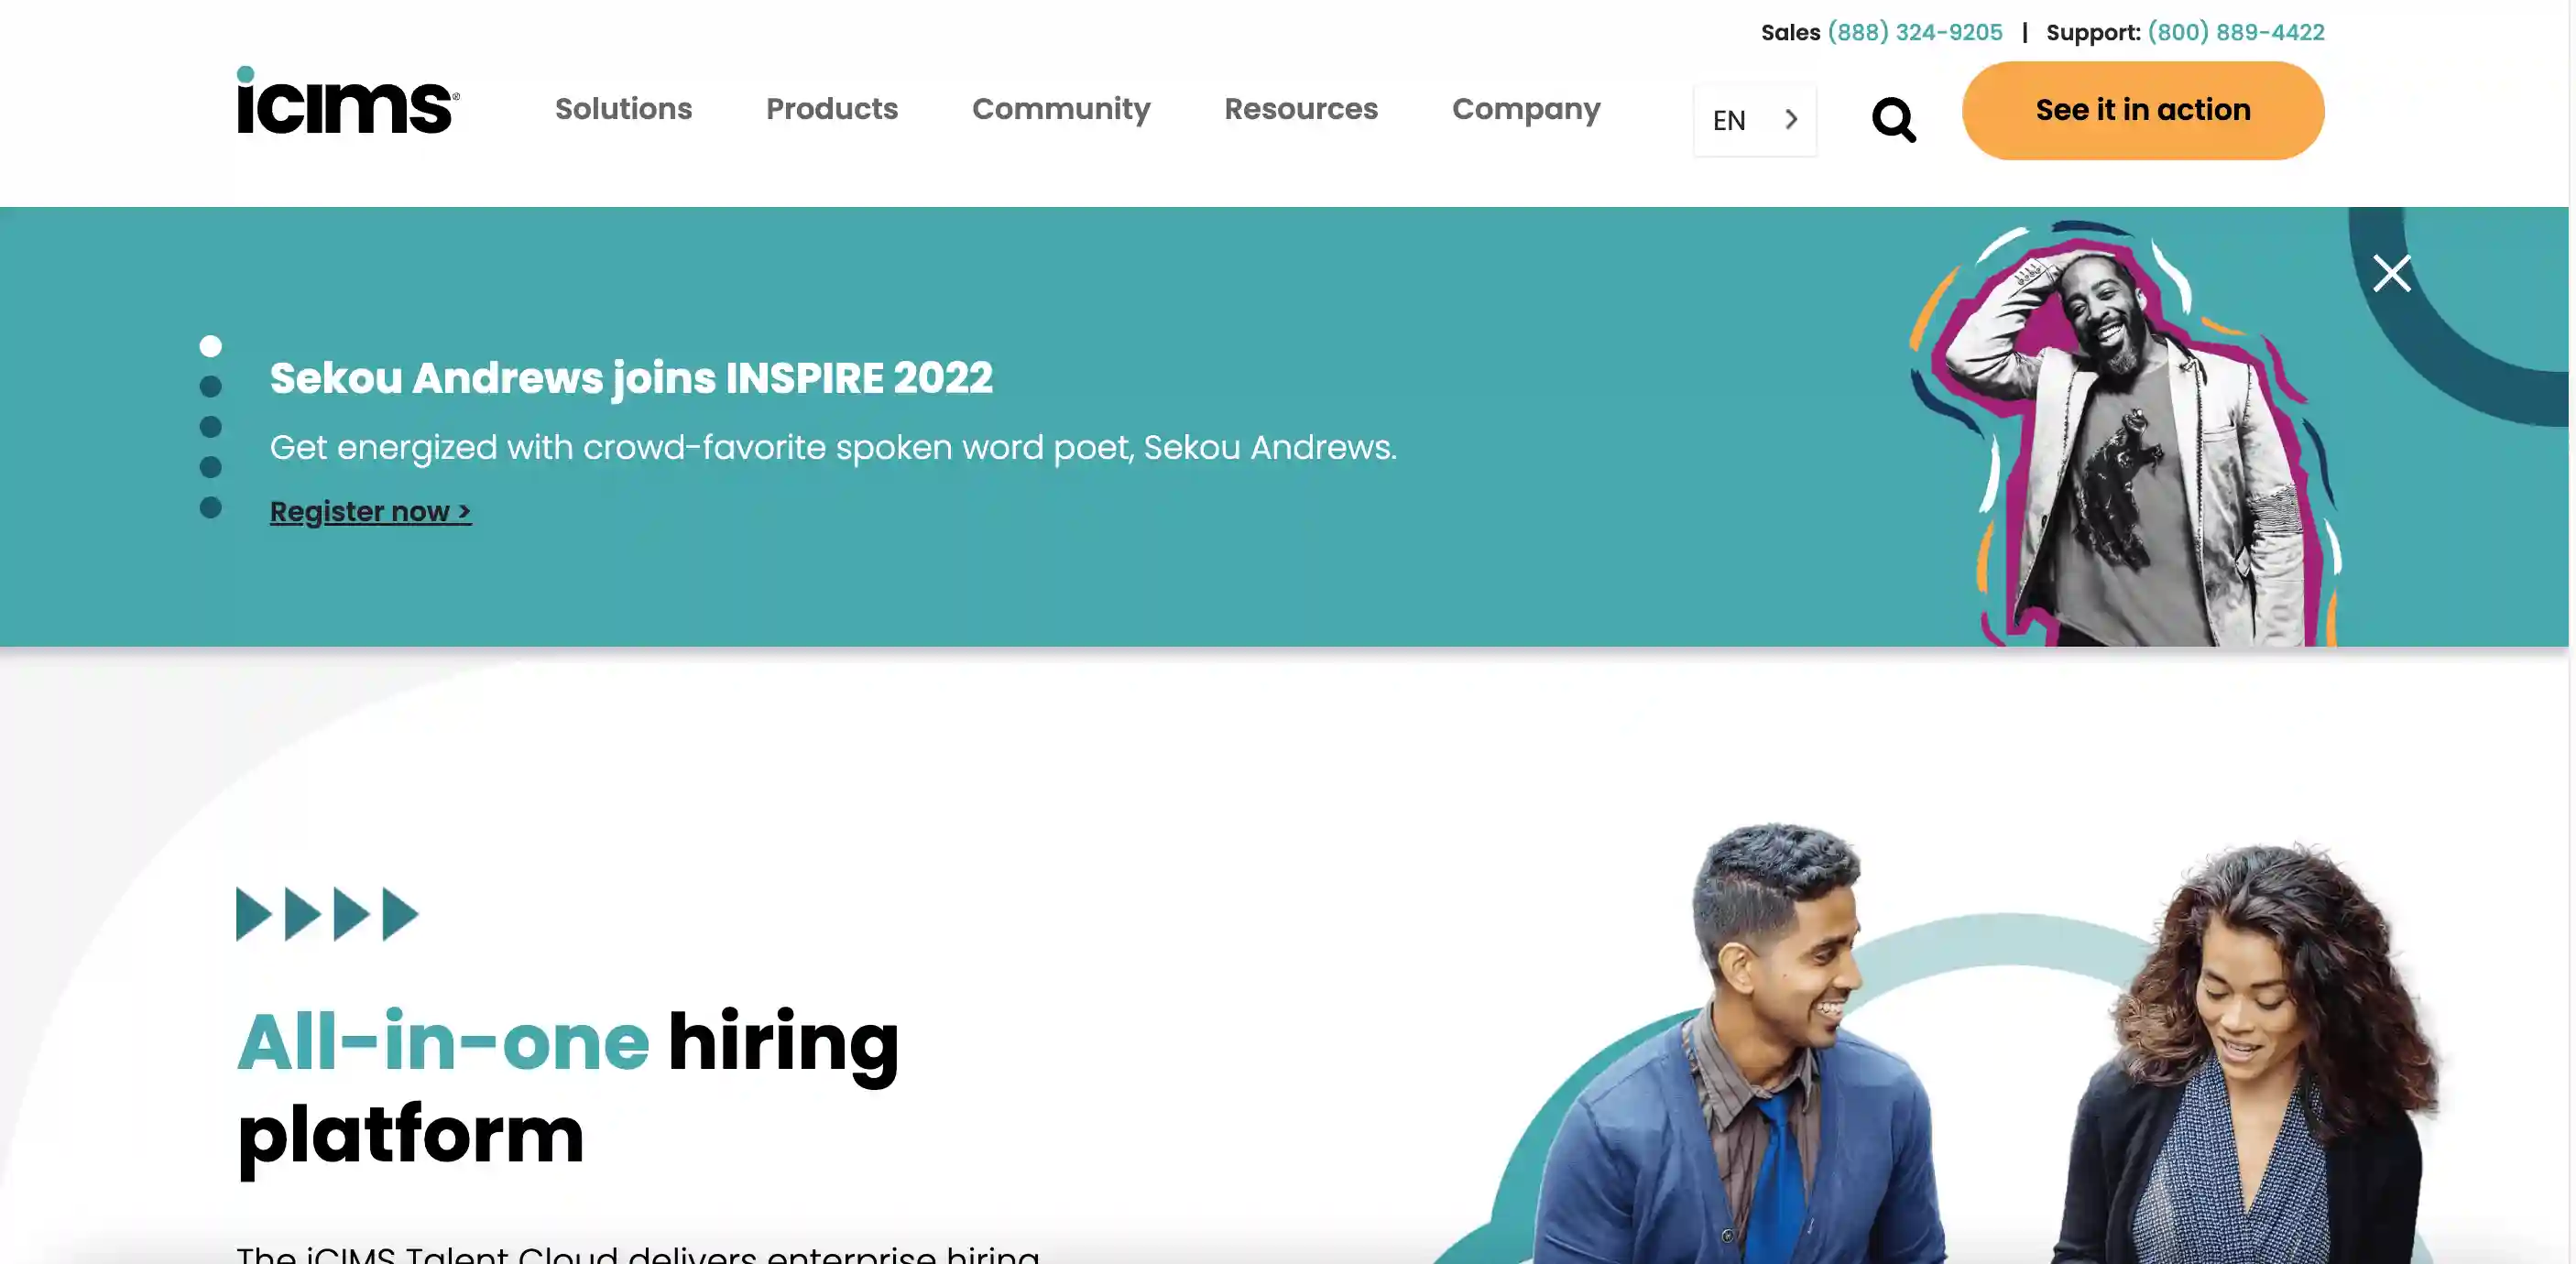Image resolution: width=2576 pixels, height=1264 pixels.
Task: Expand the Solutions menu
Action: pyautogui.click(x=623, y=108)
